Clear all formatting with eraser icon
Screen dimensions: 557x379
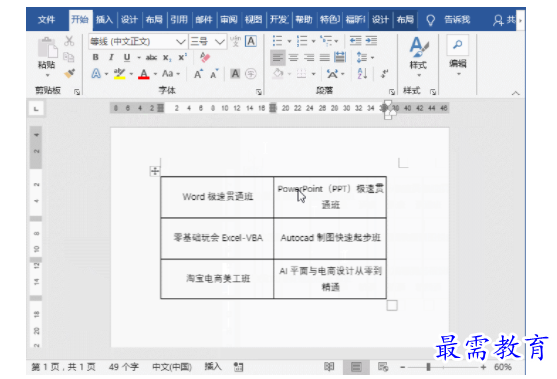coord(205,57)
